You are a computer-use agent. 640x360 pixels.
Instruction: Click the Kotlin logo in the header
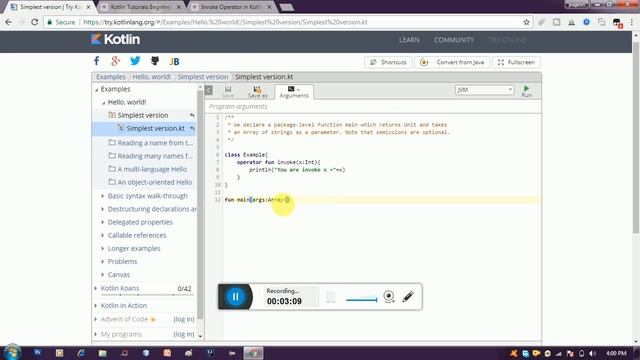115,39
